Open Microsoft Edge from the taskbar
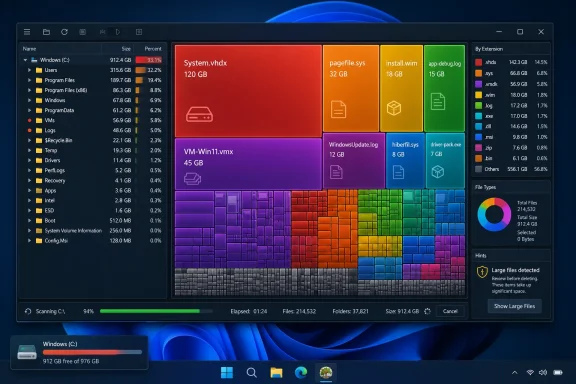Screen dimensions: 576x384 (301, 373)
